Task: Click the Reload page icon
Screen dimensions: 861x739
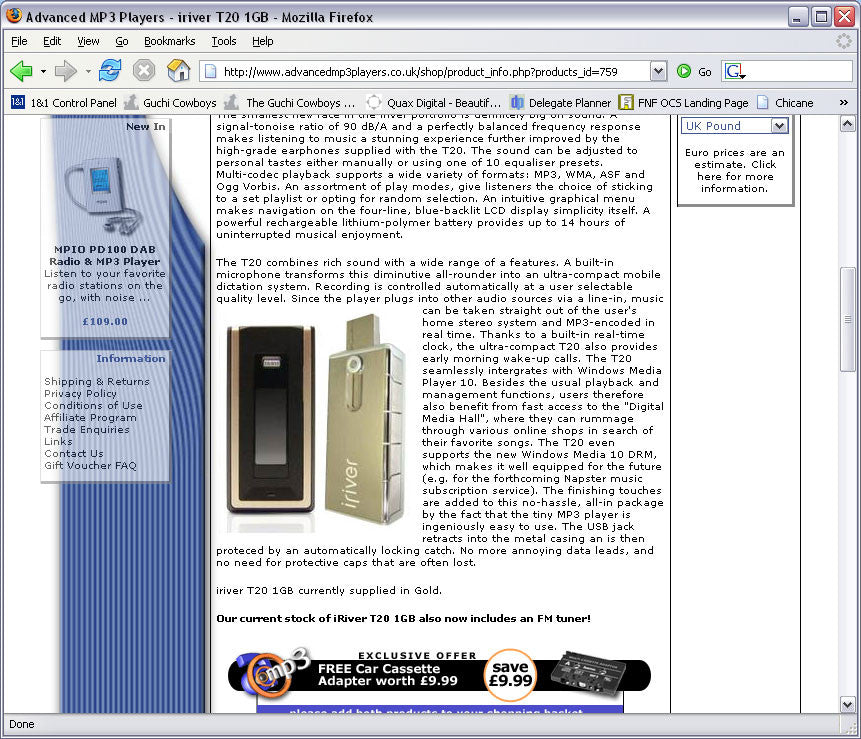Action: click(x=110, y=71)
